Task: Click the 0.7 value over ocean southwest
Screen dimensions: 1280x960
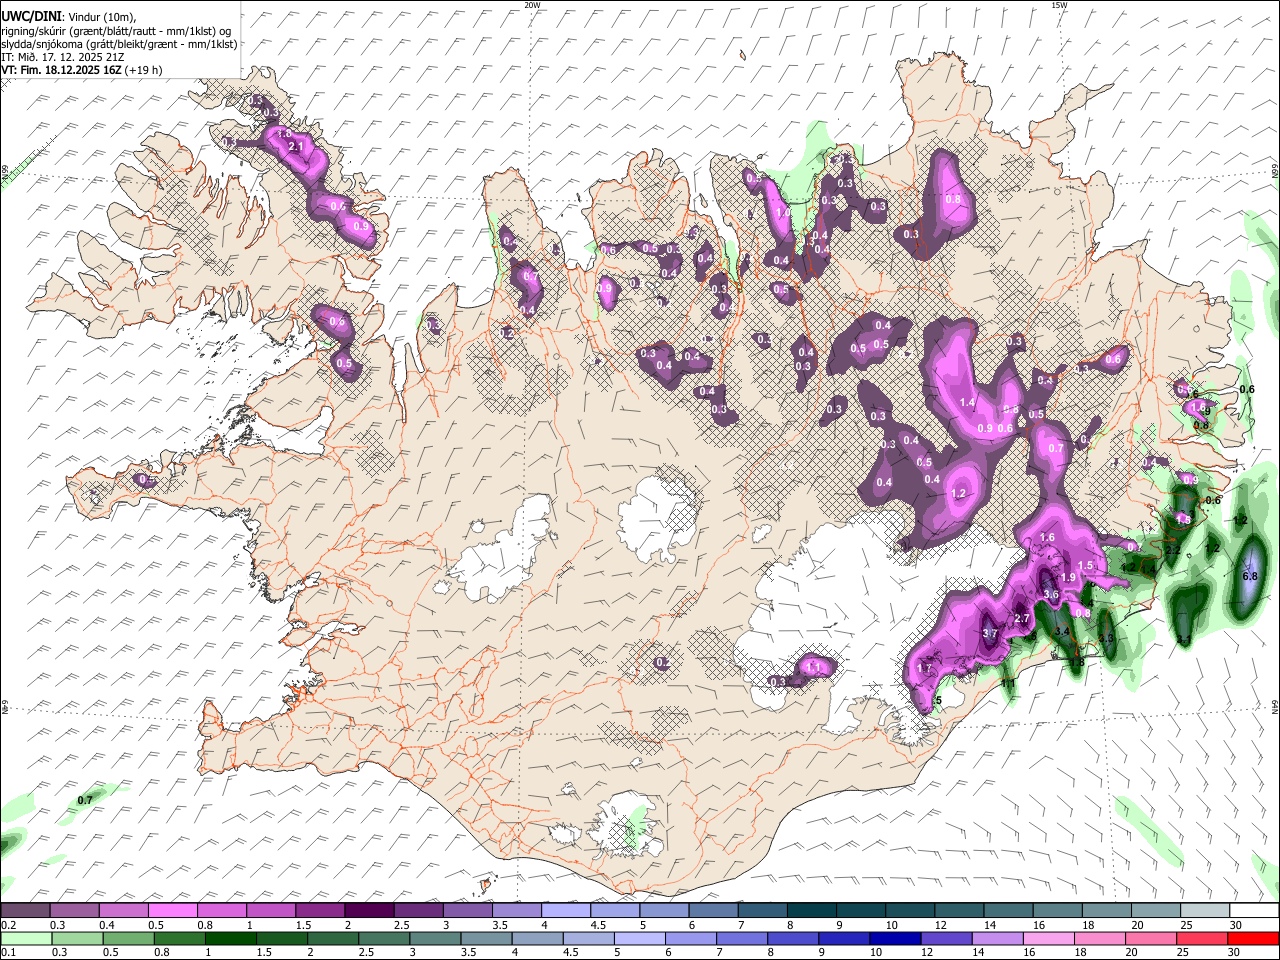Action: point(85,800)
